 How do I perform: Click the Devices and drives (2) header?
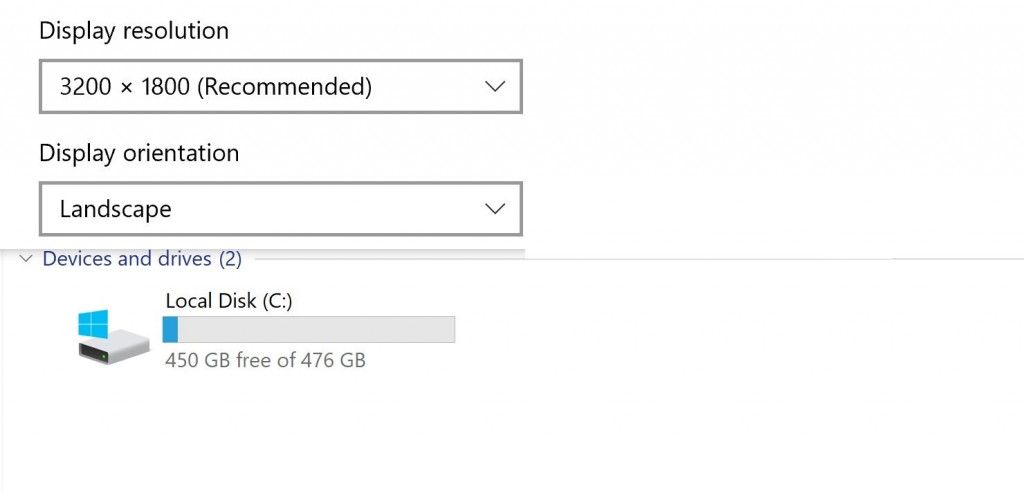142,259
